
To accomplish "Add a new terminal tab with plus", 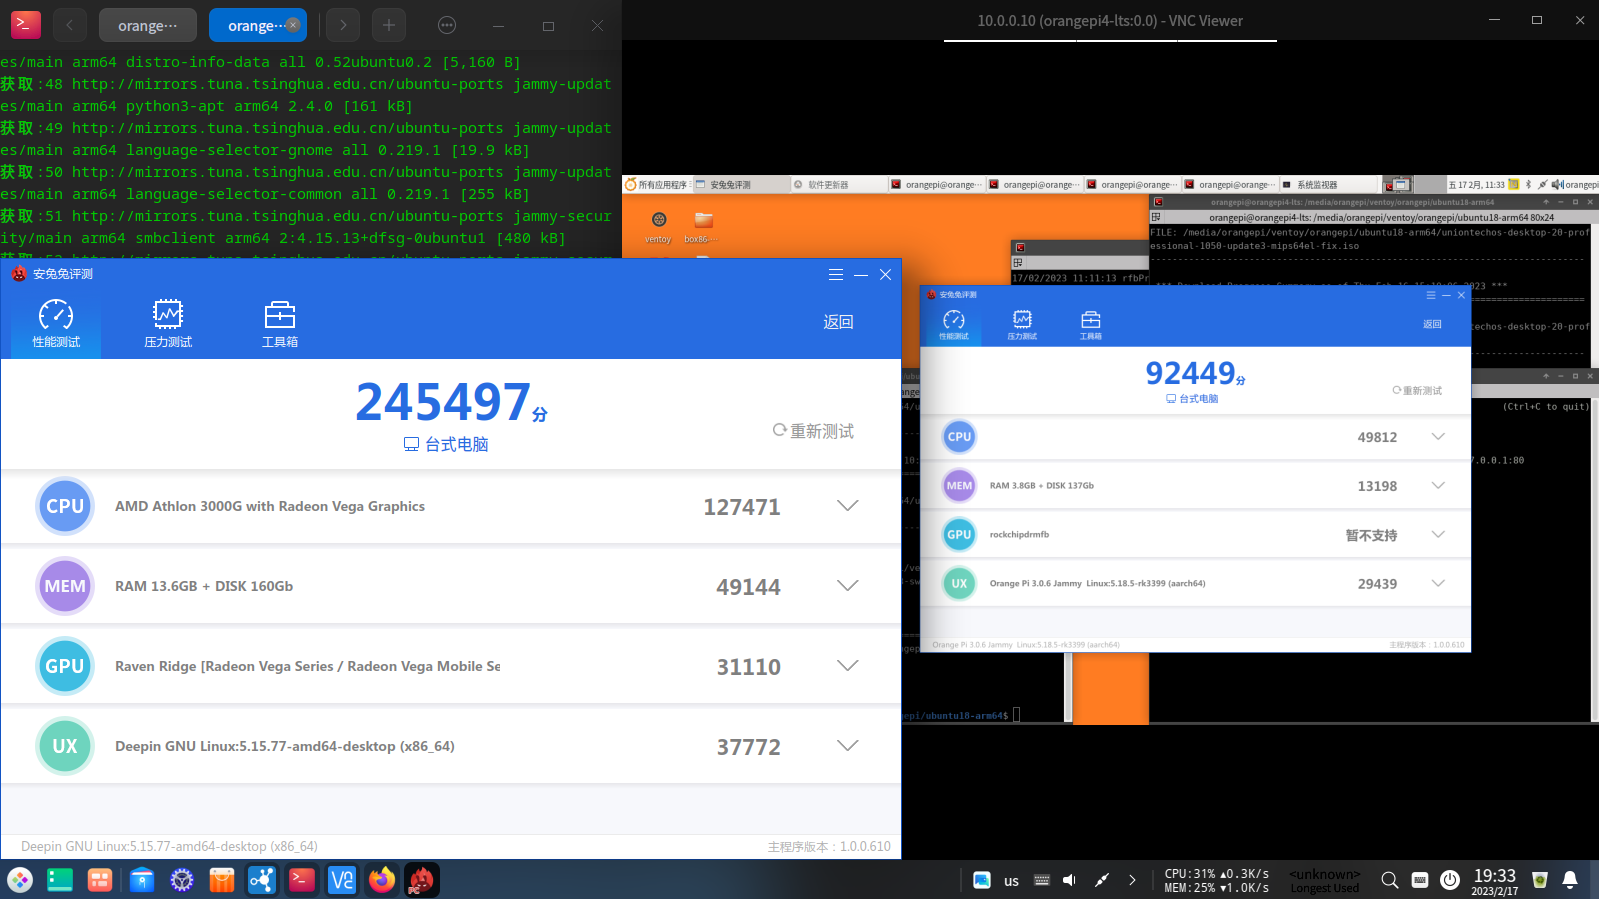I will coord(389,25).
